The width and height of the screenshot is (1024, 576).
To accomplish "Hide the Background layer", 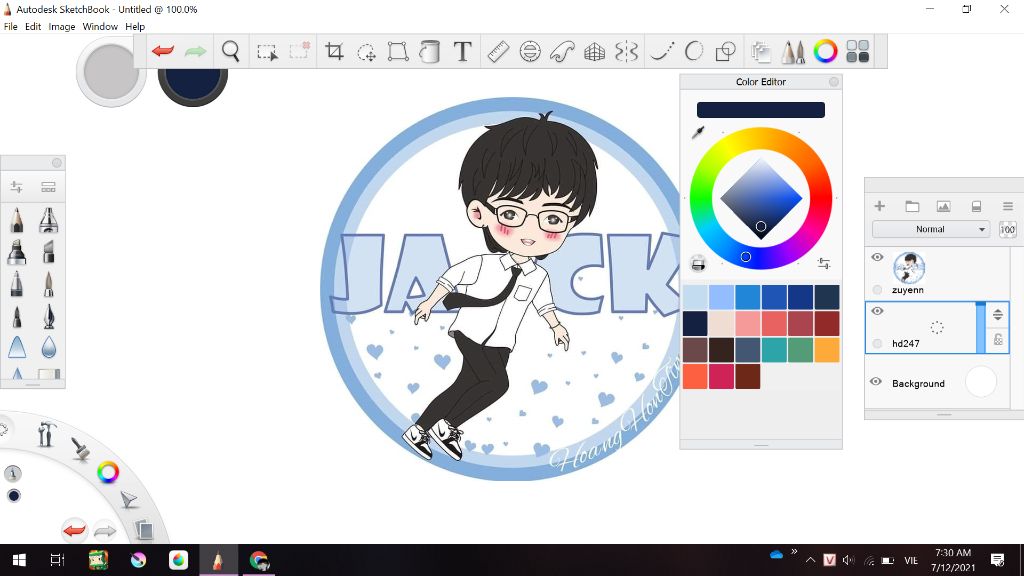I will 876,382.
